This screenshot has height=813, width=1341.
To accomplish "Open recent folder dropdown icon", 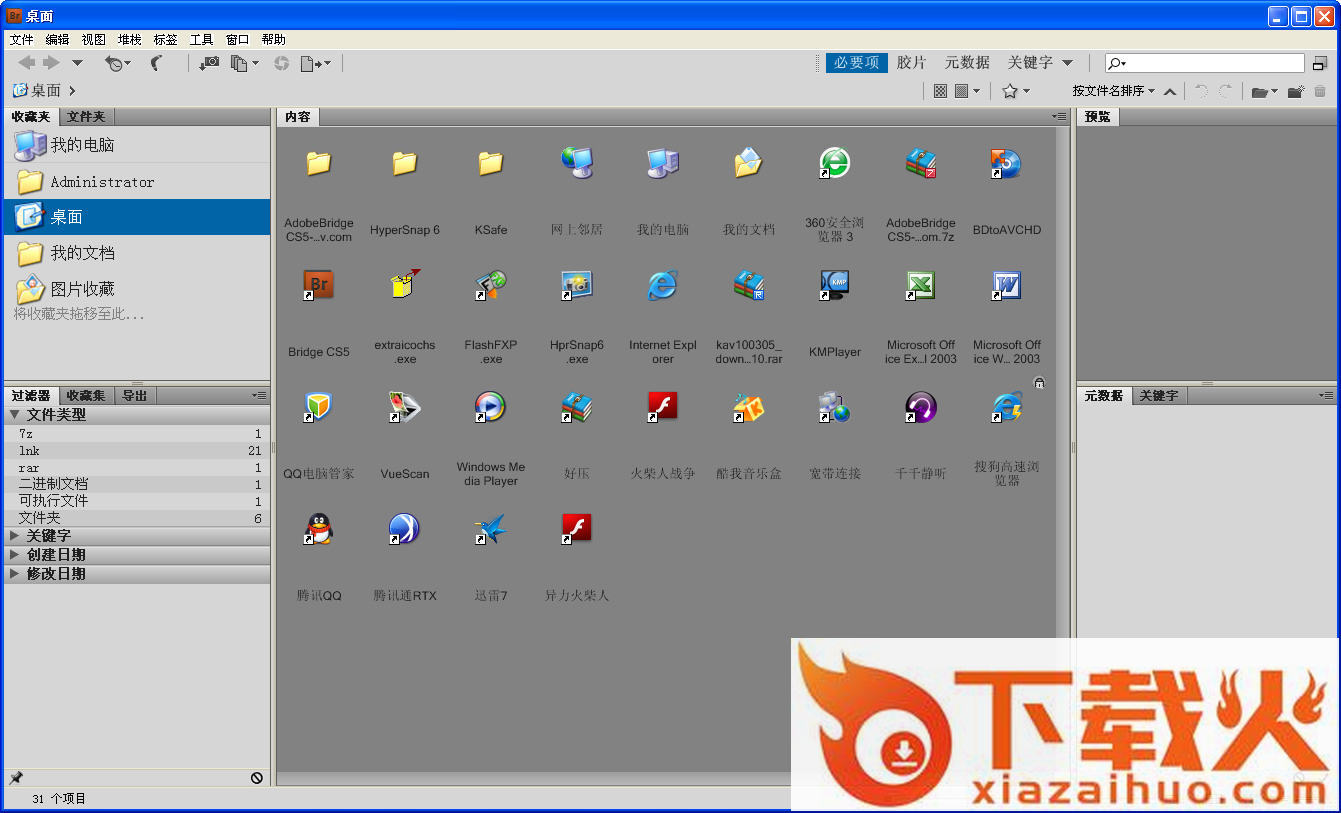I will (x=1264, y=92).
